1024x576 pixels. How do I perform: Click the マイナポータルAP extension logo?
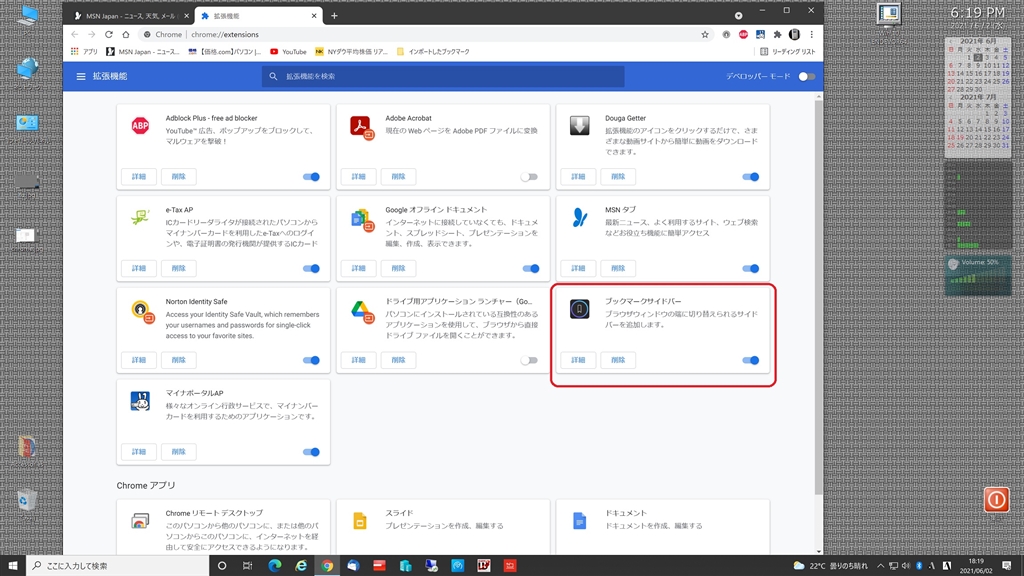click(x=140, y=401)
